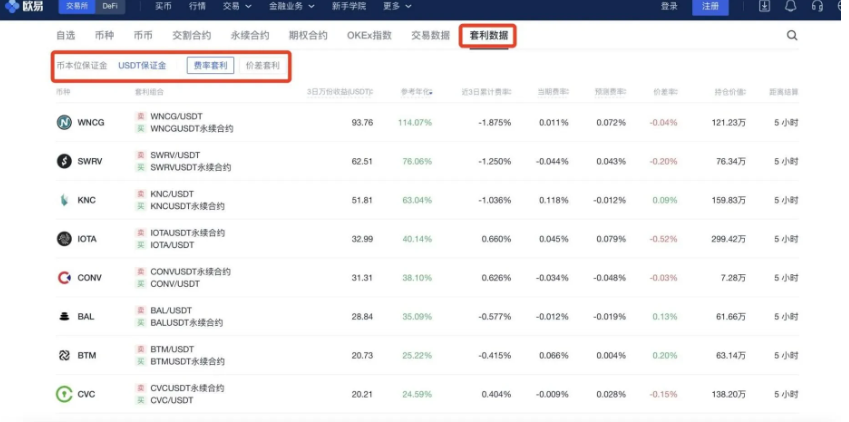Click KNC cumulative rate -1.036%
Image resolution: width=849 pixels, height=422 pixels.
494,200
